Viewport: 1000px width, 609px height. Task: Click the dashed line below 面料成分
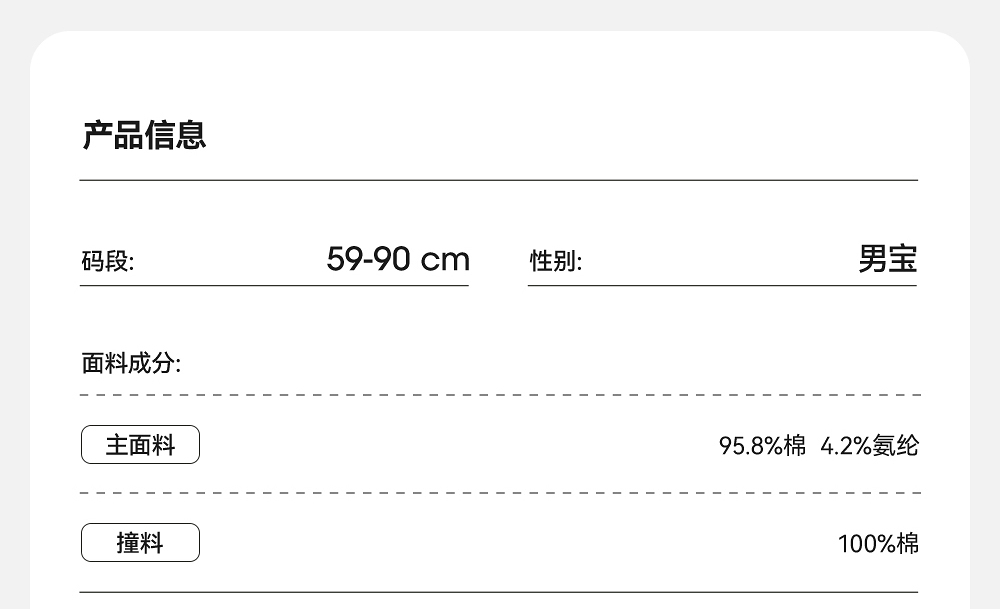pyautogui.click(x=498, y=395)
